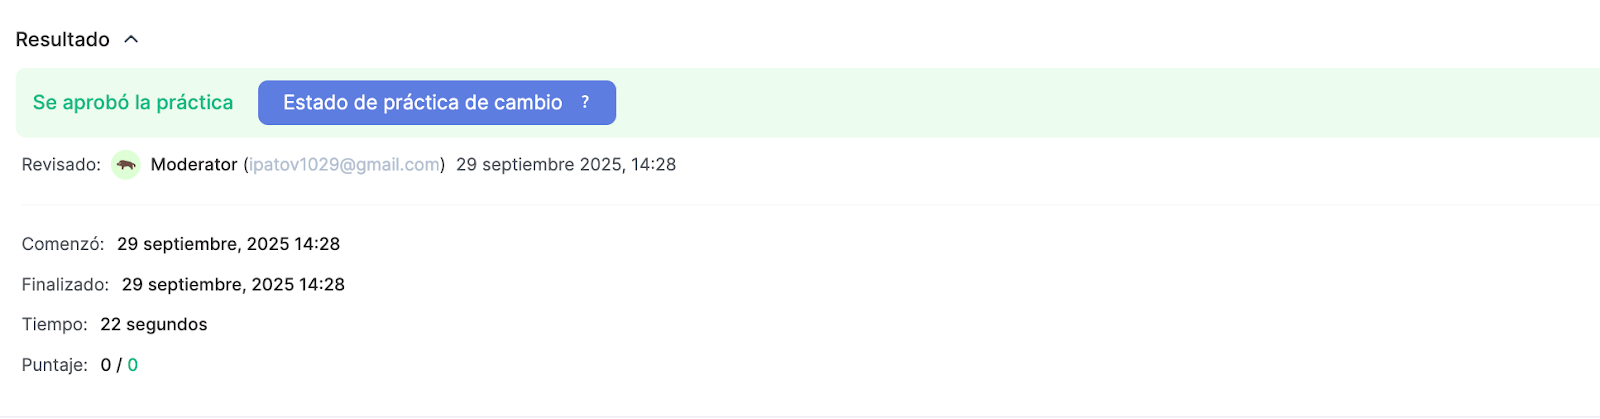Viewport: 1600px width, 419px height.
Task: Click the 'Se aprobó la práctica' status text
Action: 133,103
